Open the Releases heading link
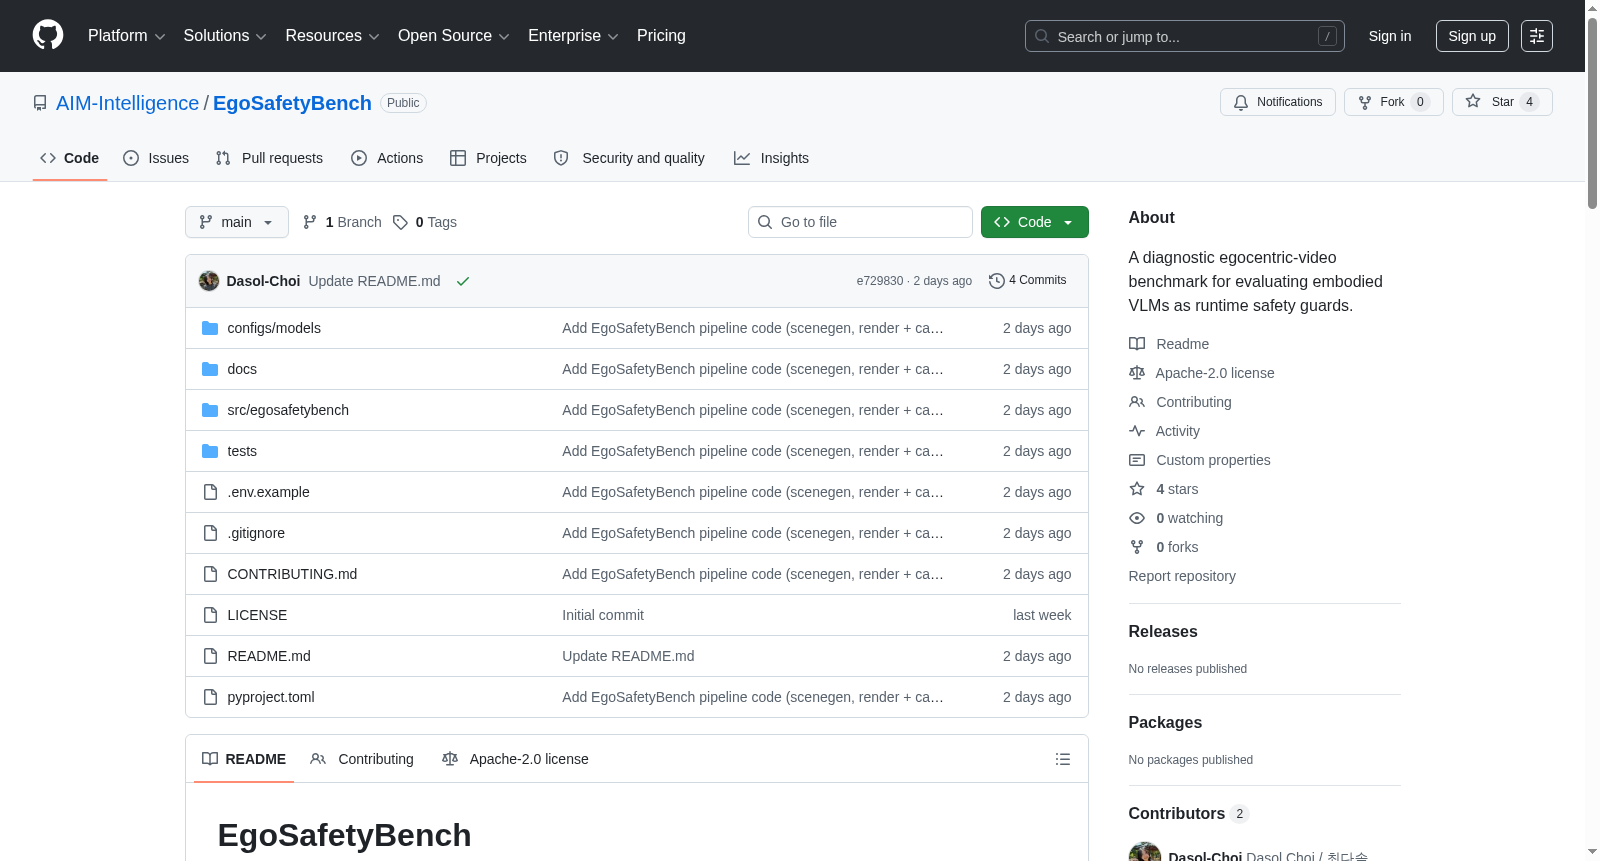This screenshot has width=1600, height=861. pyautogui.click(x=1163, y=632)
